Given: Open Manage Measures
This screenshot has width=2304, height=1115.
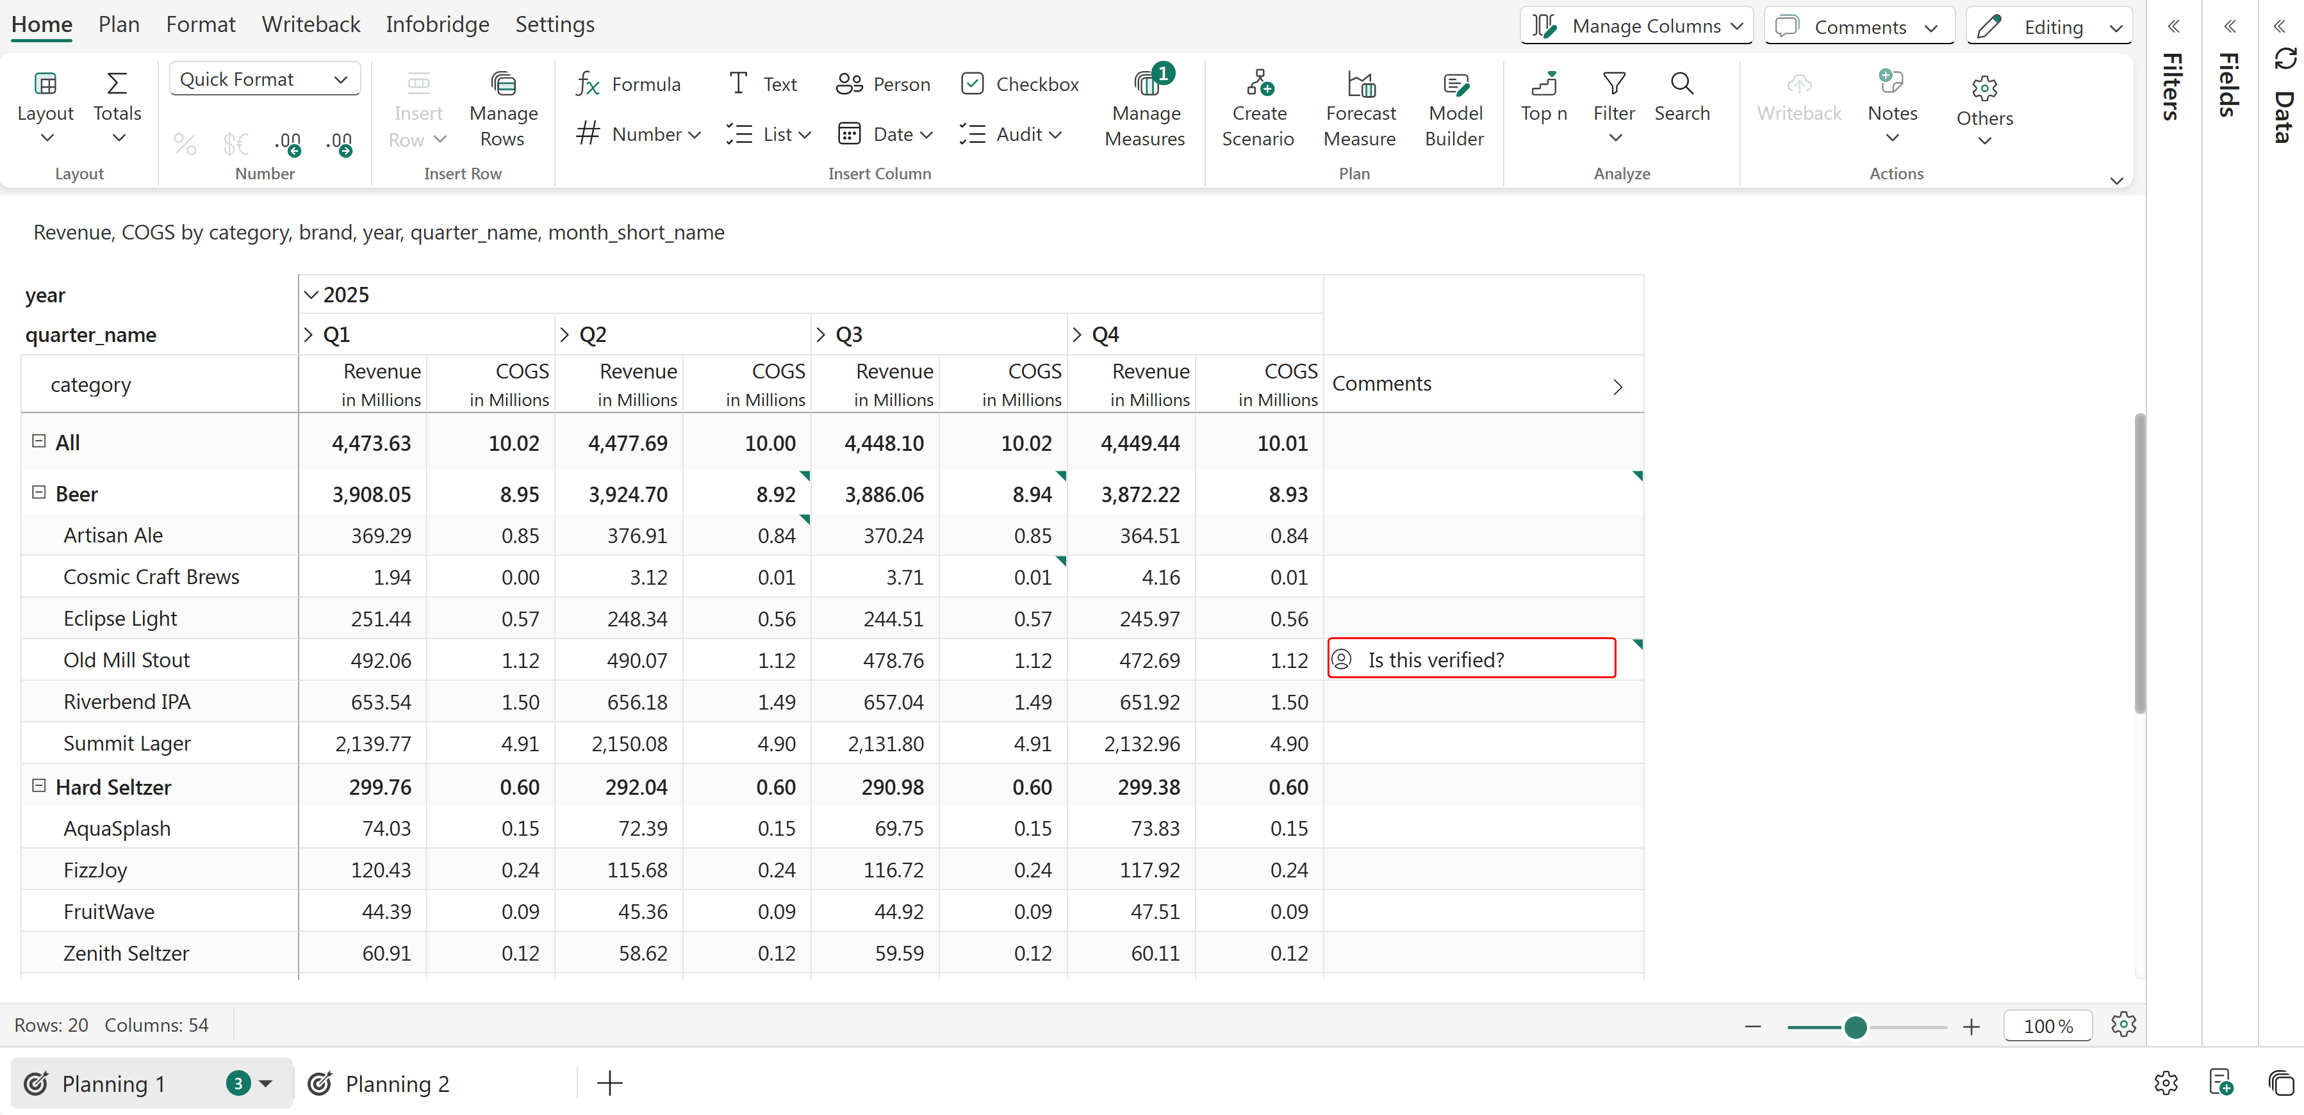Looking at the screenshot, I should pyautogui.click(x=1145, y=109).
